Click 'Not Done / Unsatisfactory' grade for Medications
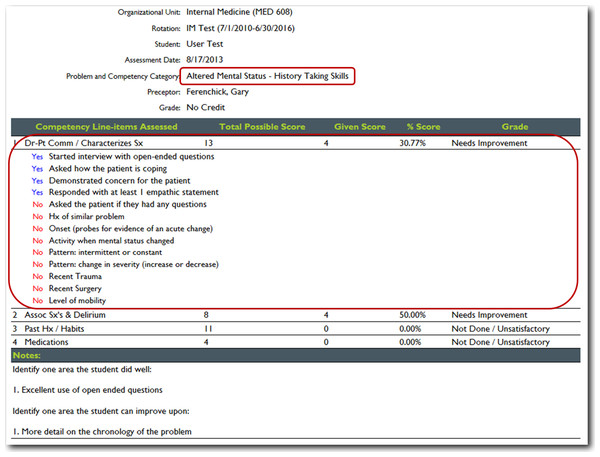 [x=500, y=342]
